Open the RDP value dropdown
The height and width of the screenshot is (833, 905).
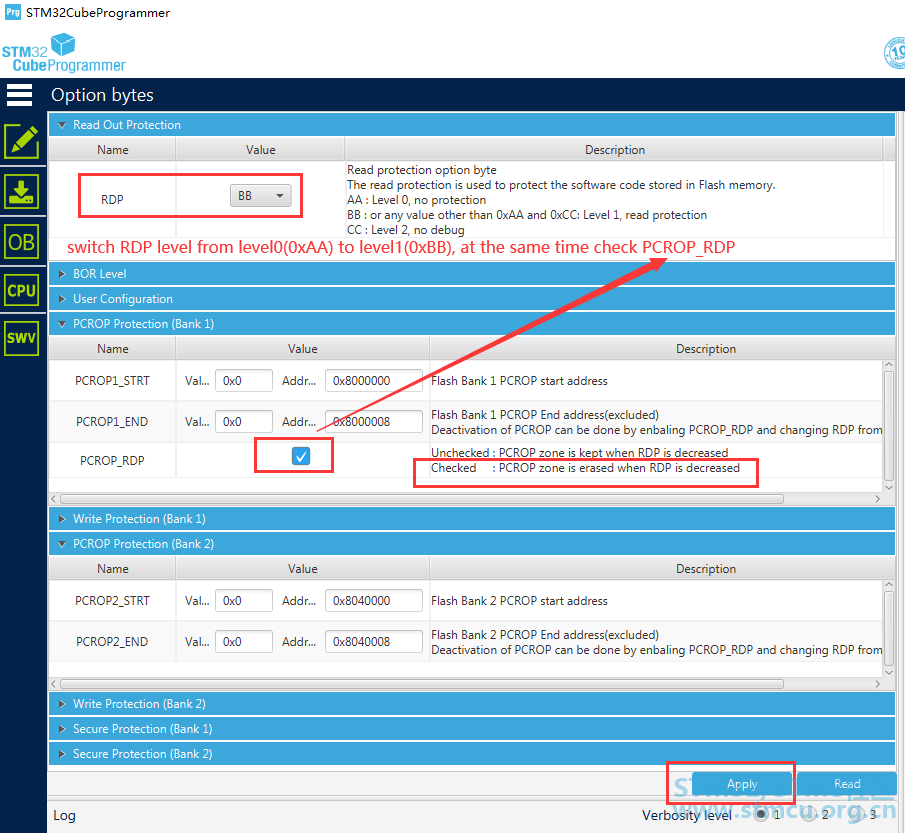pos(260,196)
